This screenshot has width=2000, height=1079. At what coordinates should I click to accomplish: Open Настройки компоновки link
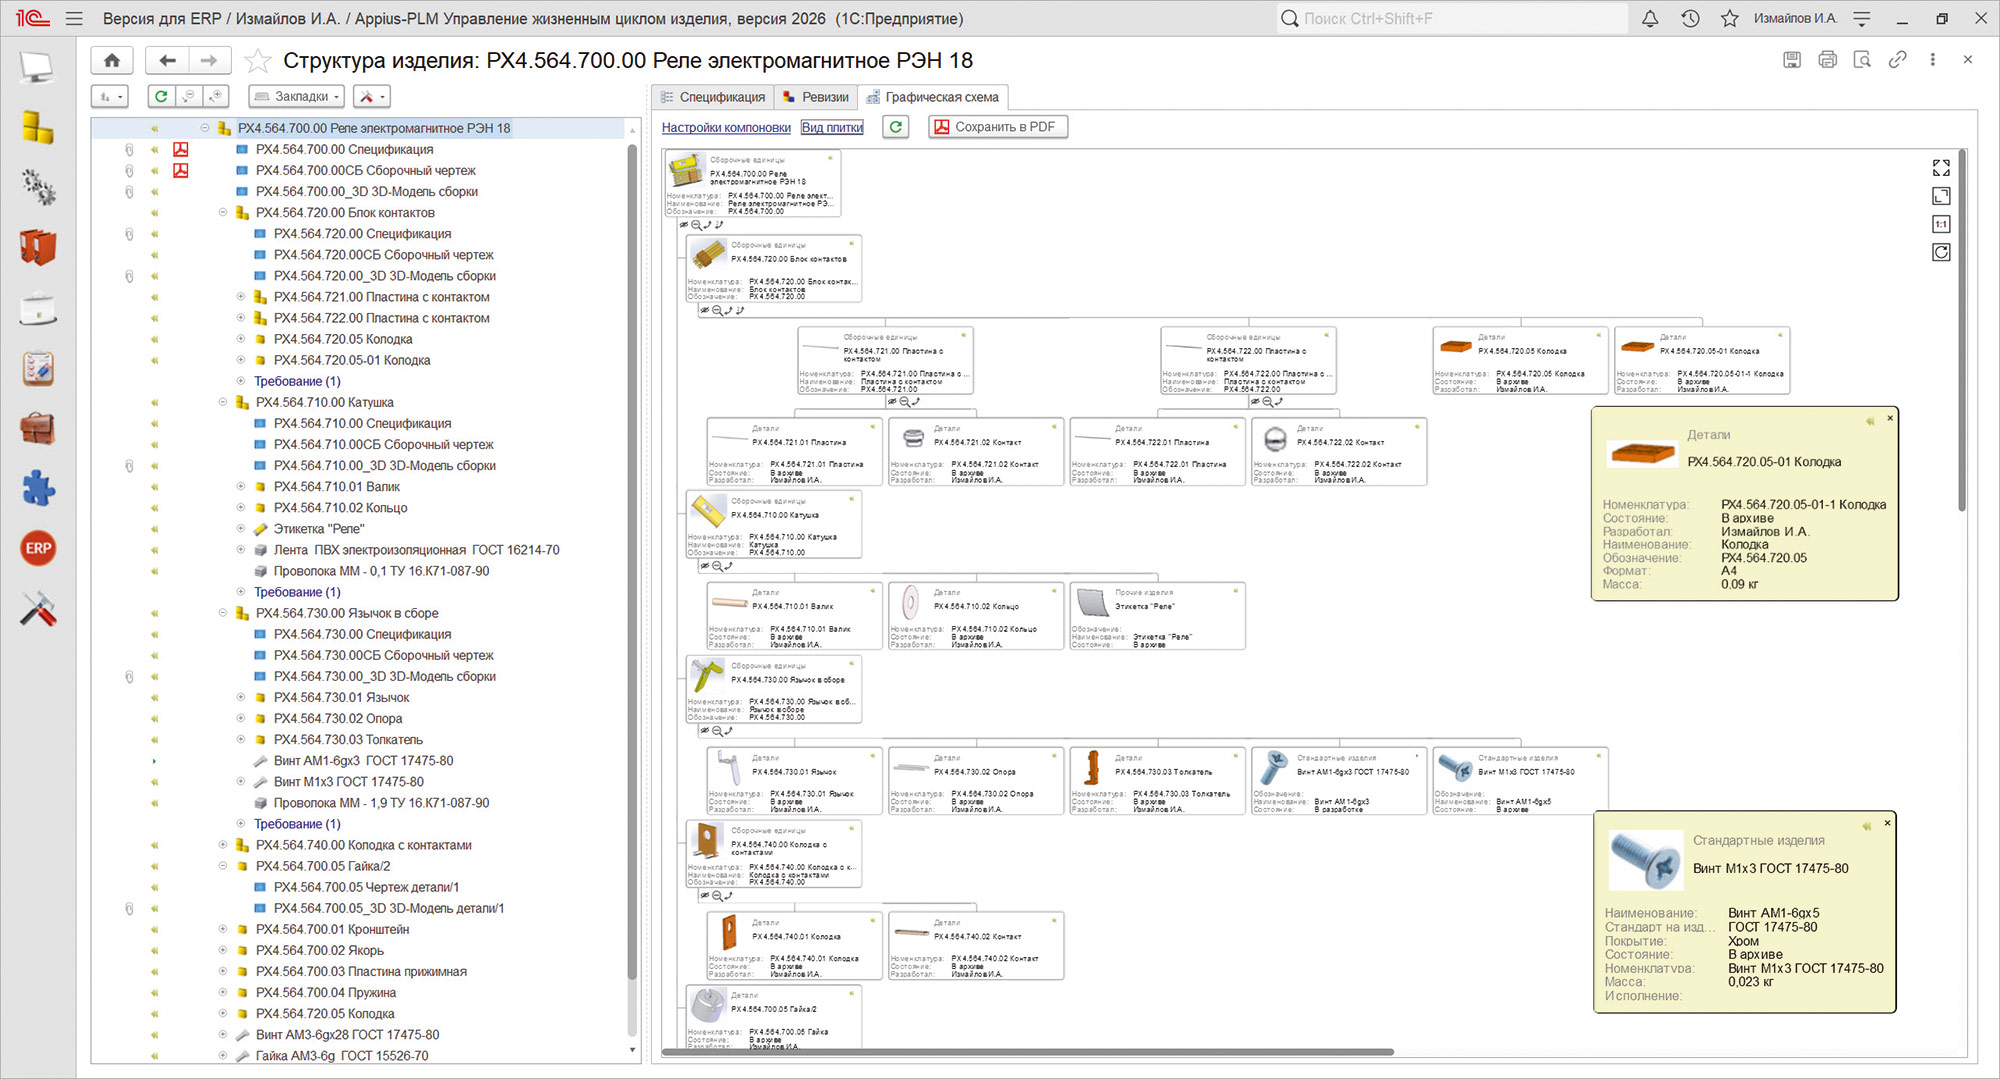point(726,127)
